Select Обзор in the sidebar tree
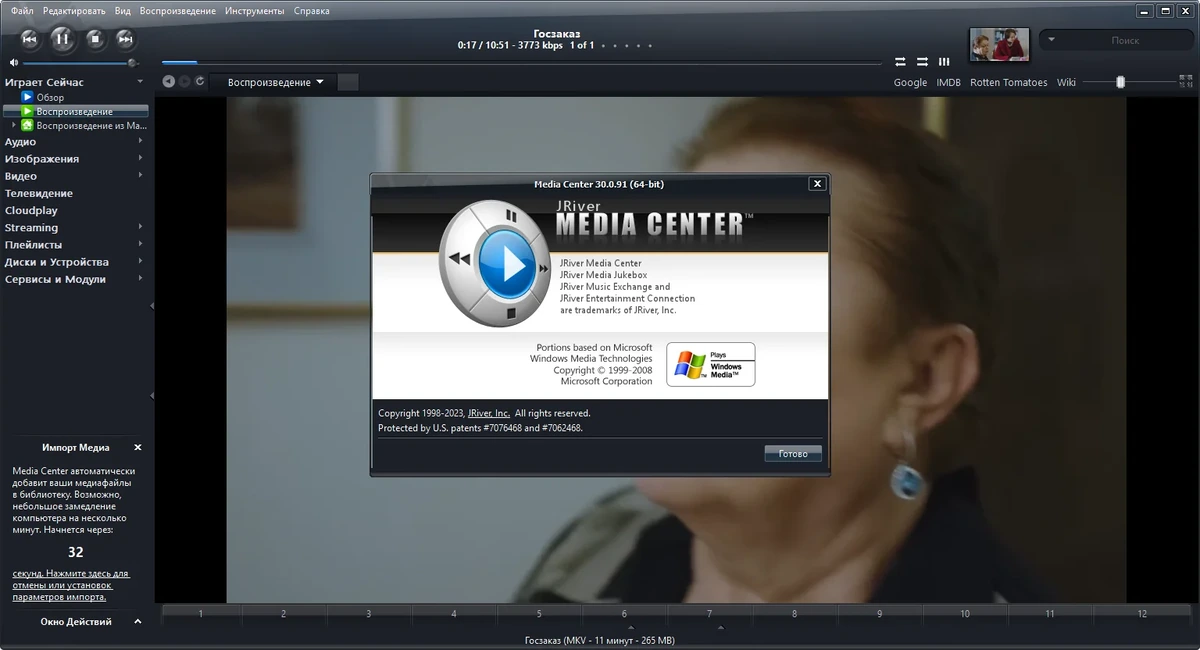This screenshot has width=1200, height=650. click(51, 97)
